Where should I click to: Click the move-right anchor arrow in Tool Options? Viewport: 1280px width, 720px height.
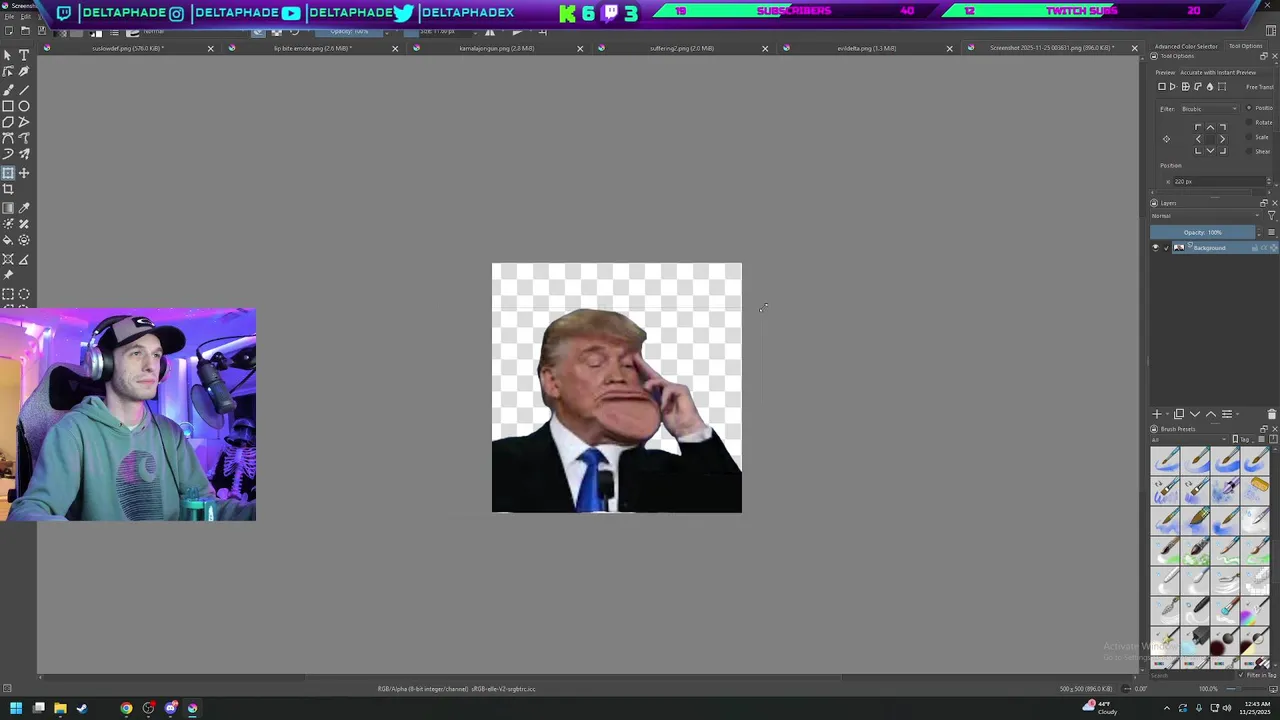coord(1222,139)
